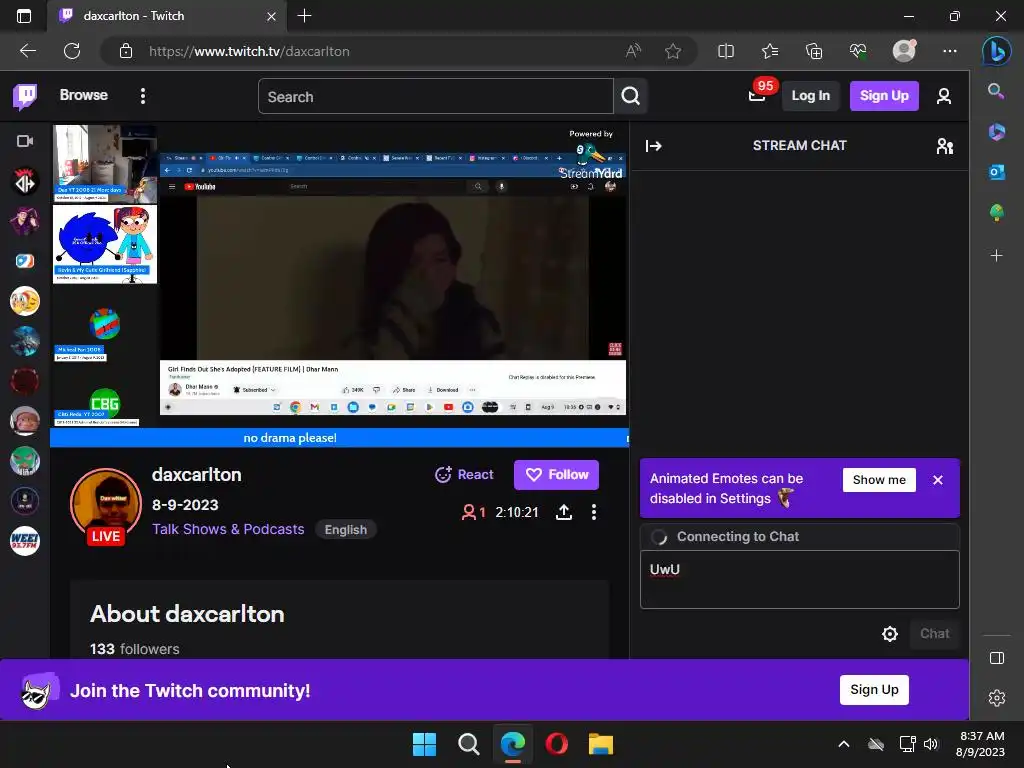Click the Edge sidebar search icon
Screen dimensions: 1024x768
point(996,91)
